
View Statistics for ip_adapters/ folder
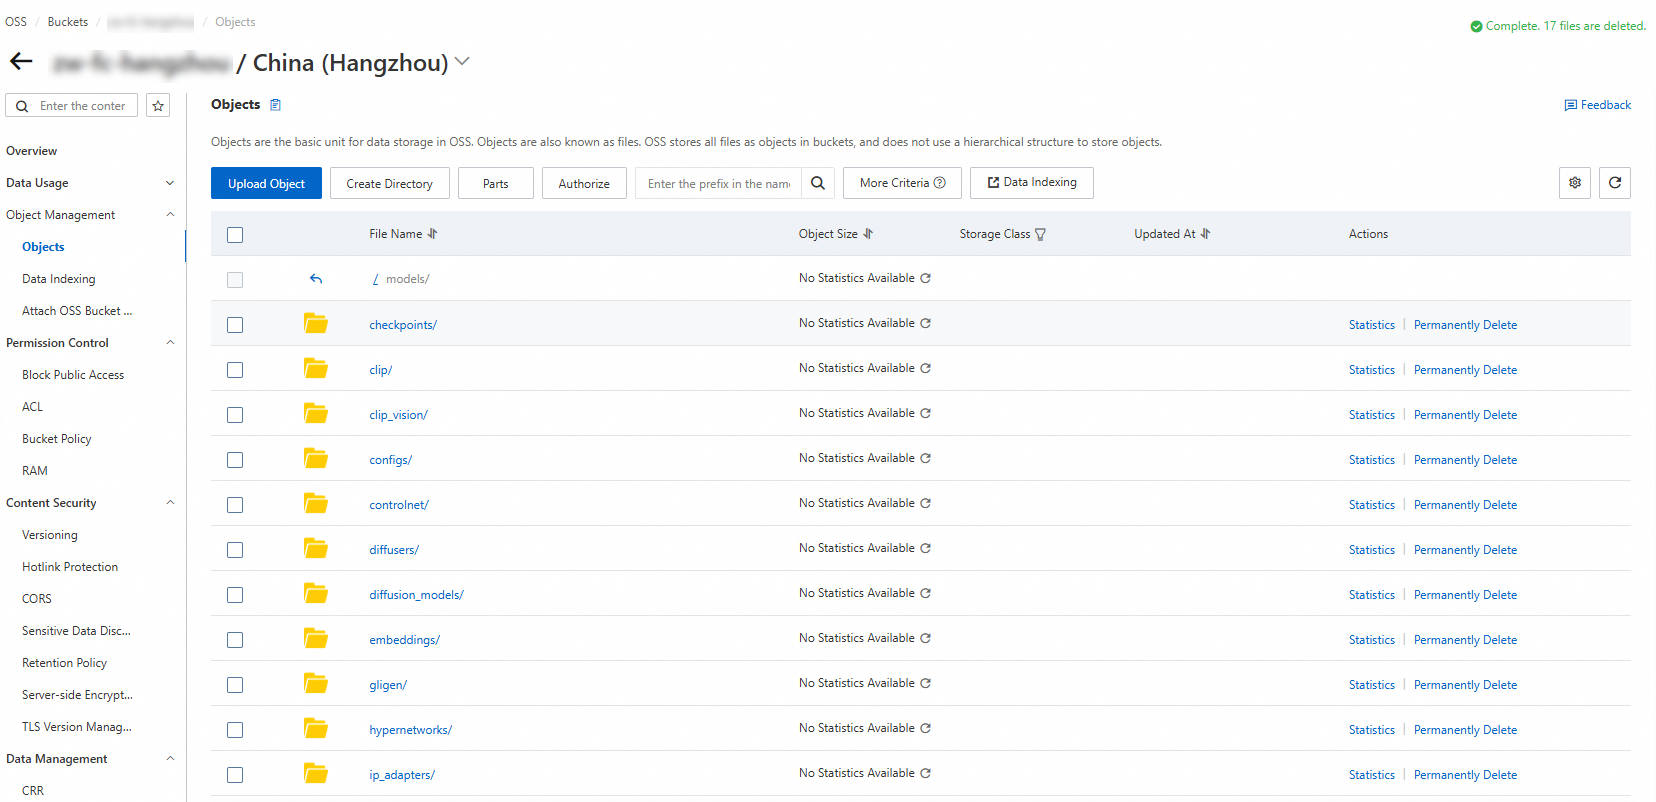(x=1372, y=775)
